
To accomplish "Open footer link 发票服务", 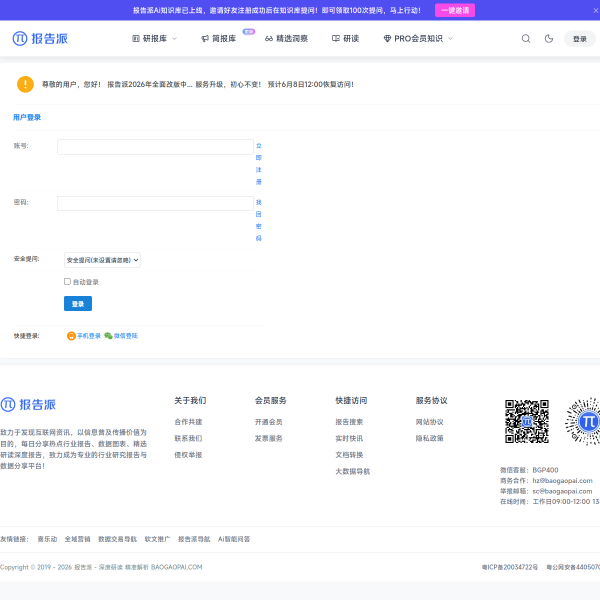I will [x=269, y=439].
